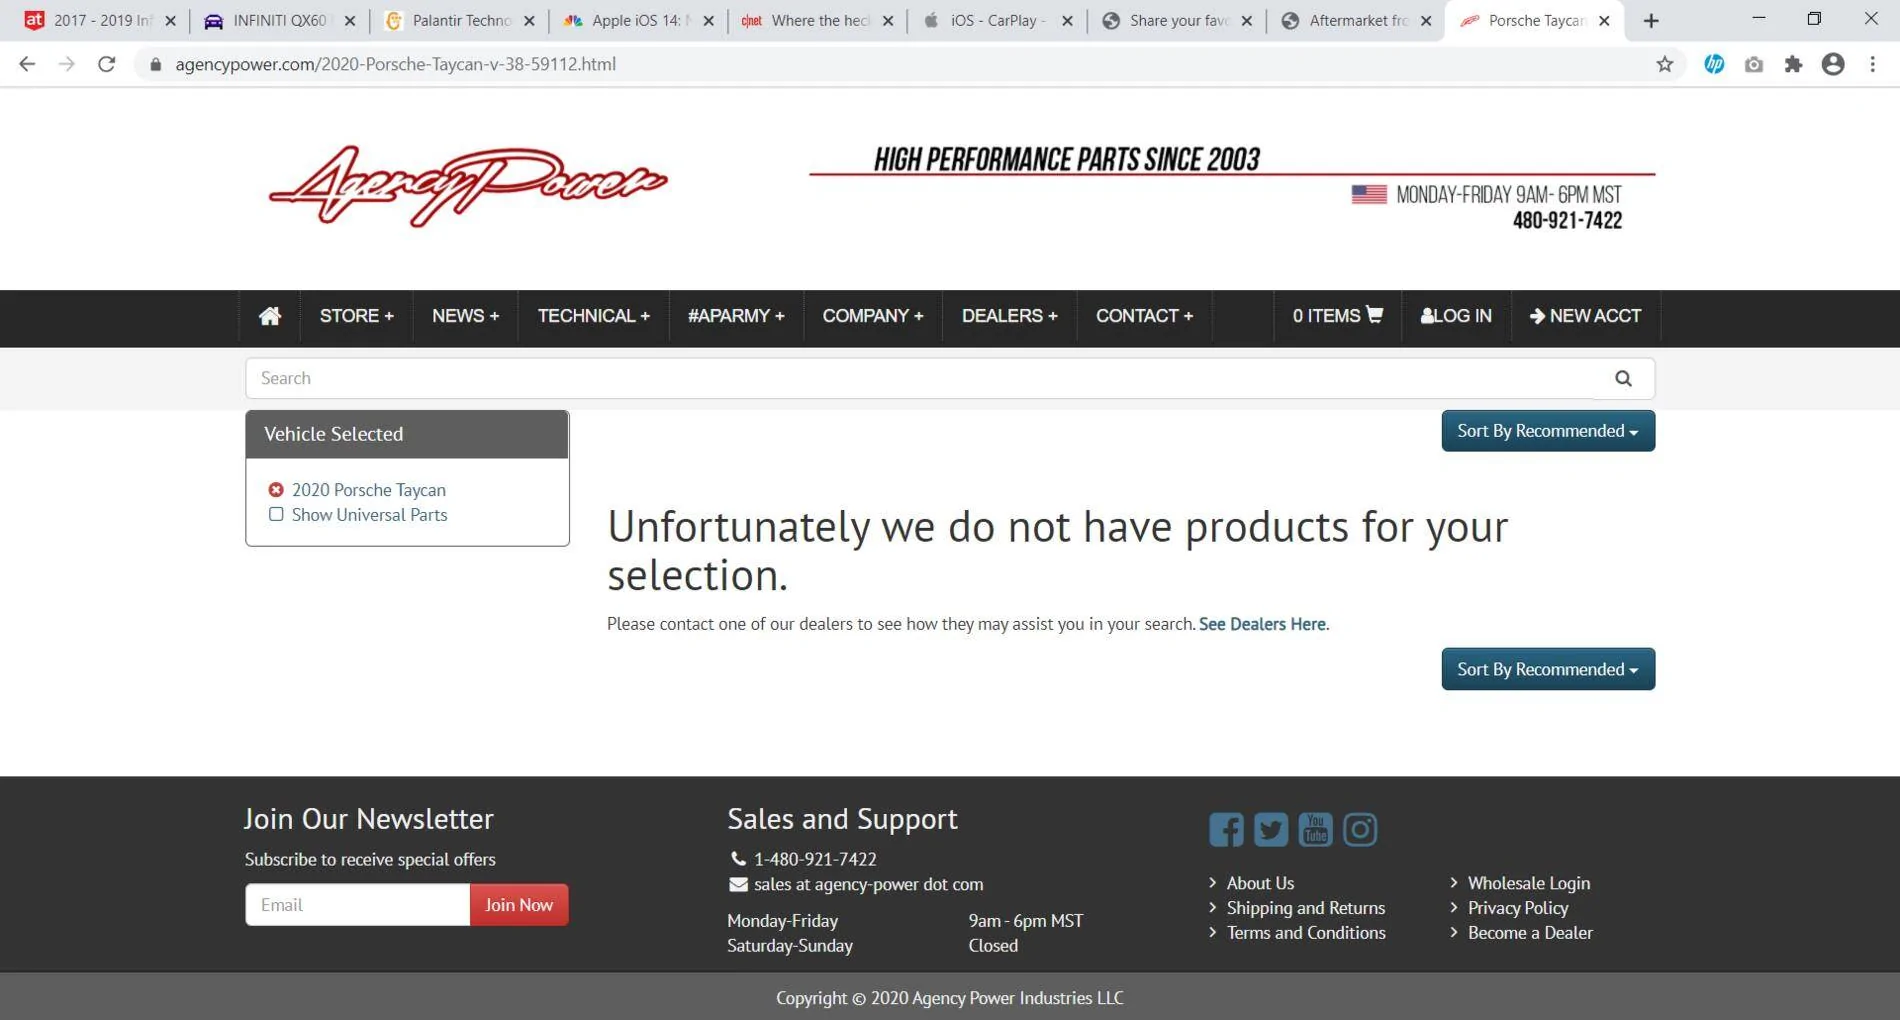
Task: Close the Apple iOS 14 tab
Action: 708,20
